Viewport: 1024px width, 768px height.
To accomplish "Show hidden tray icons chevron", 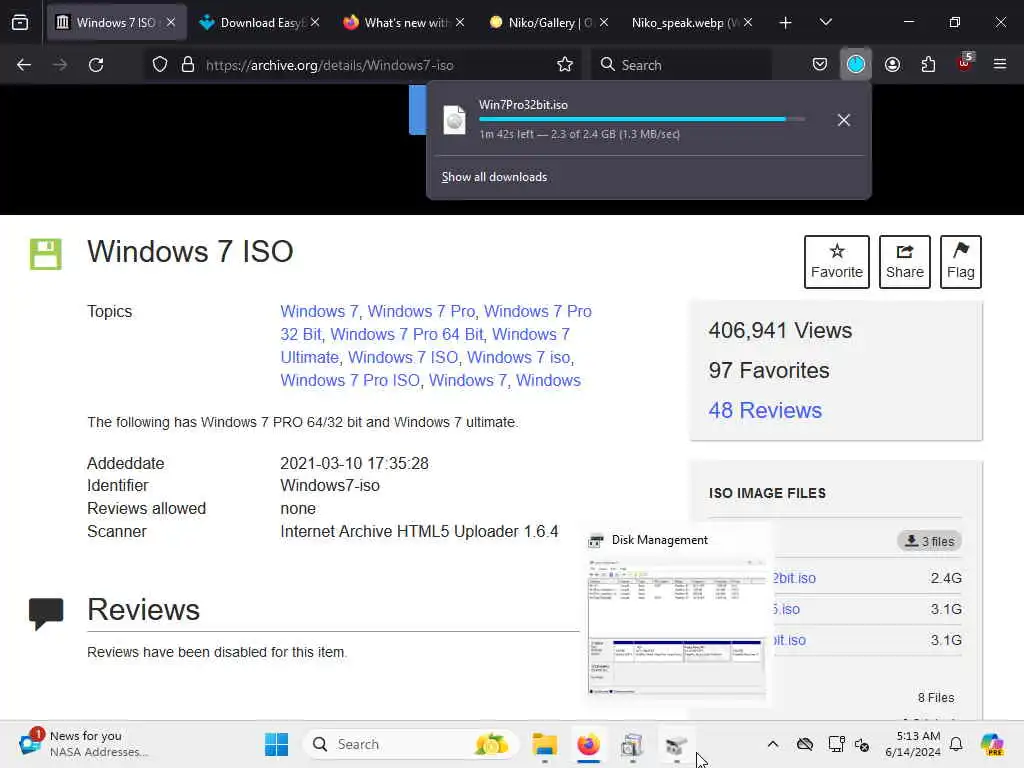I will click(x=773, y=744).
